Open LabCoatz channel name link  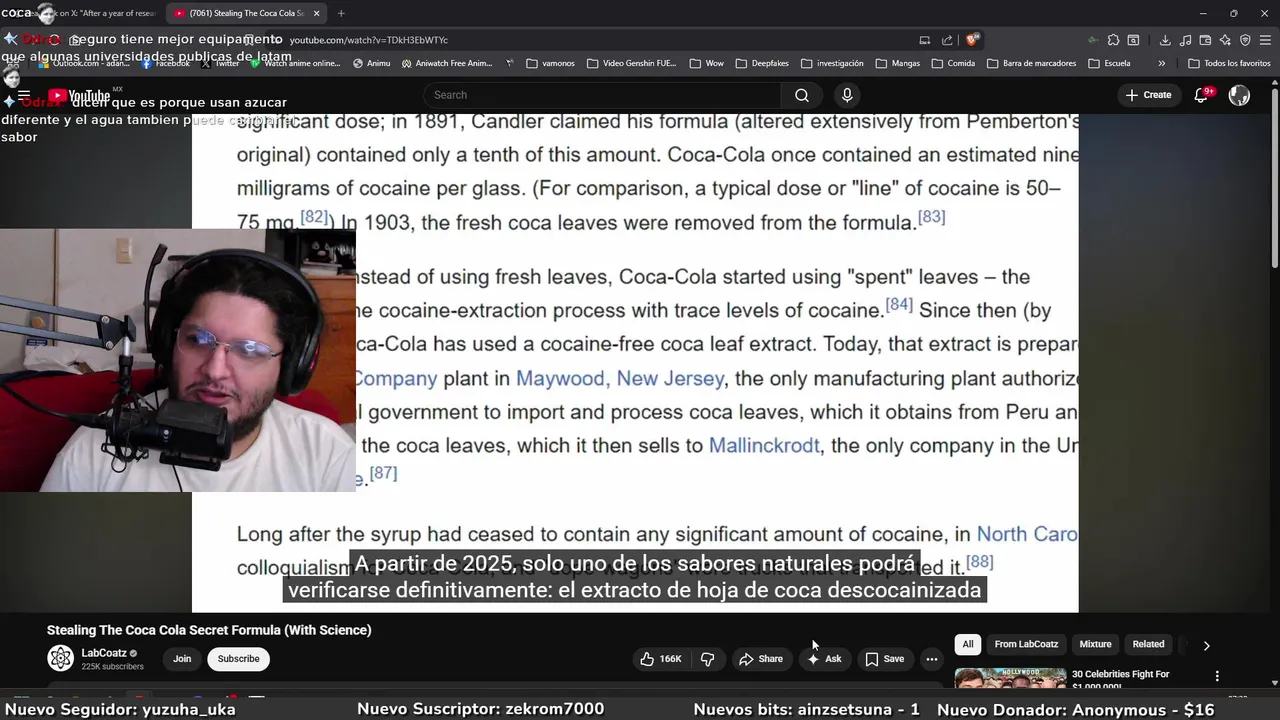coord(104,653)
